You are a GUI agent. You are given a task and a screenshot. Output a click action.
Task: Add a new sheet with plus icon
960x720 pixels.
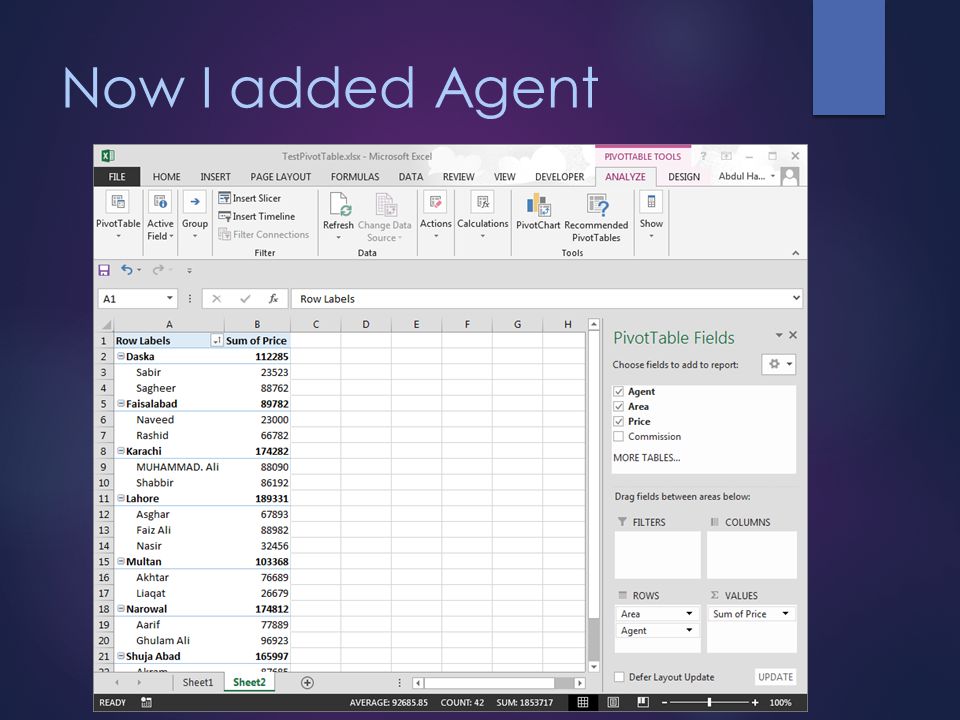pos(307,683)
